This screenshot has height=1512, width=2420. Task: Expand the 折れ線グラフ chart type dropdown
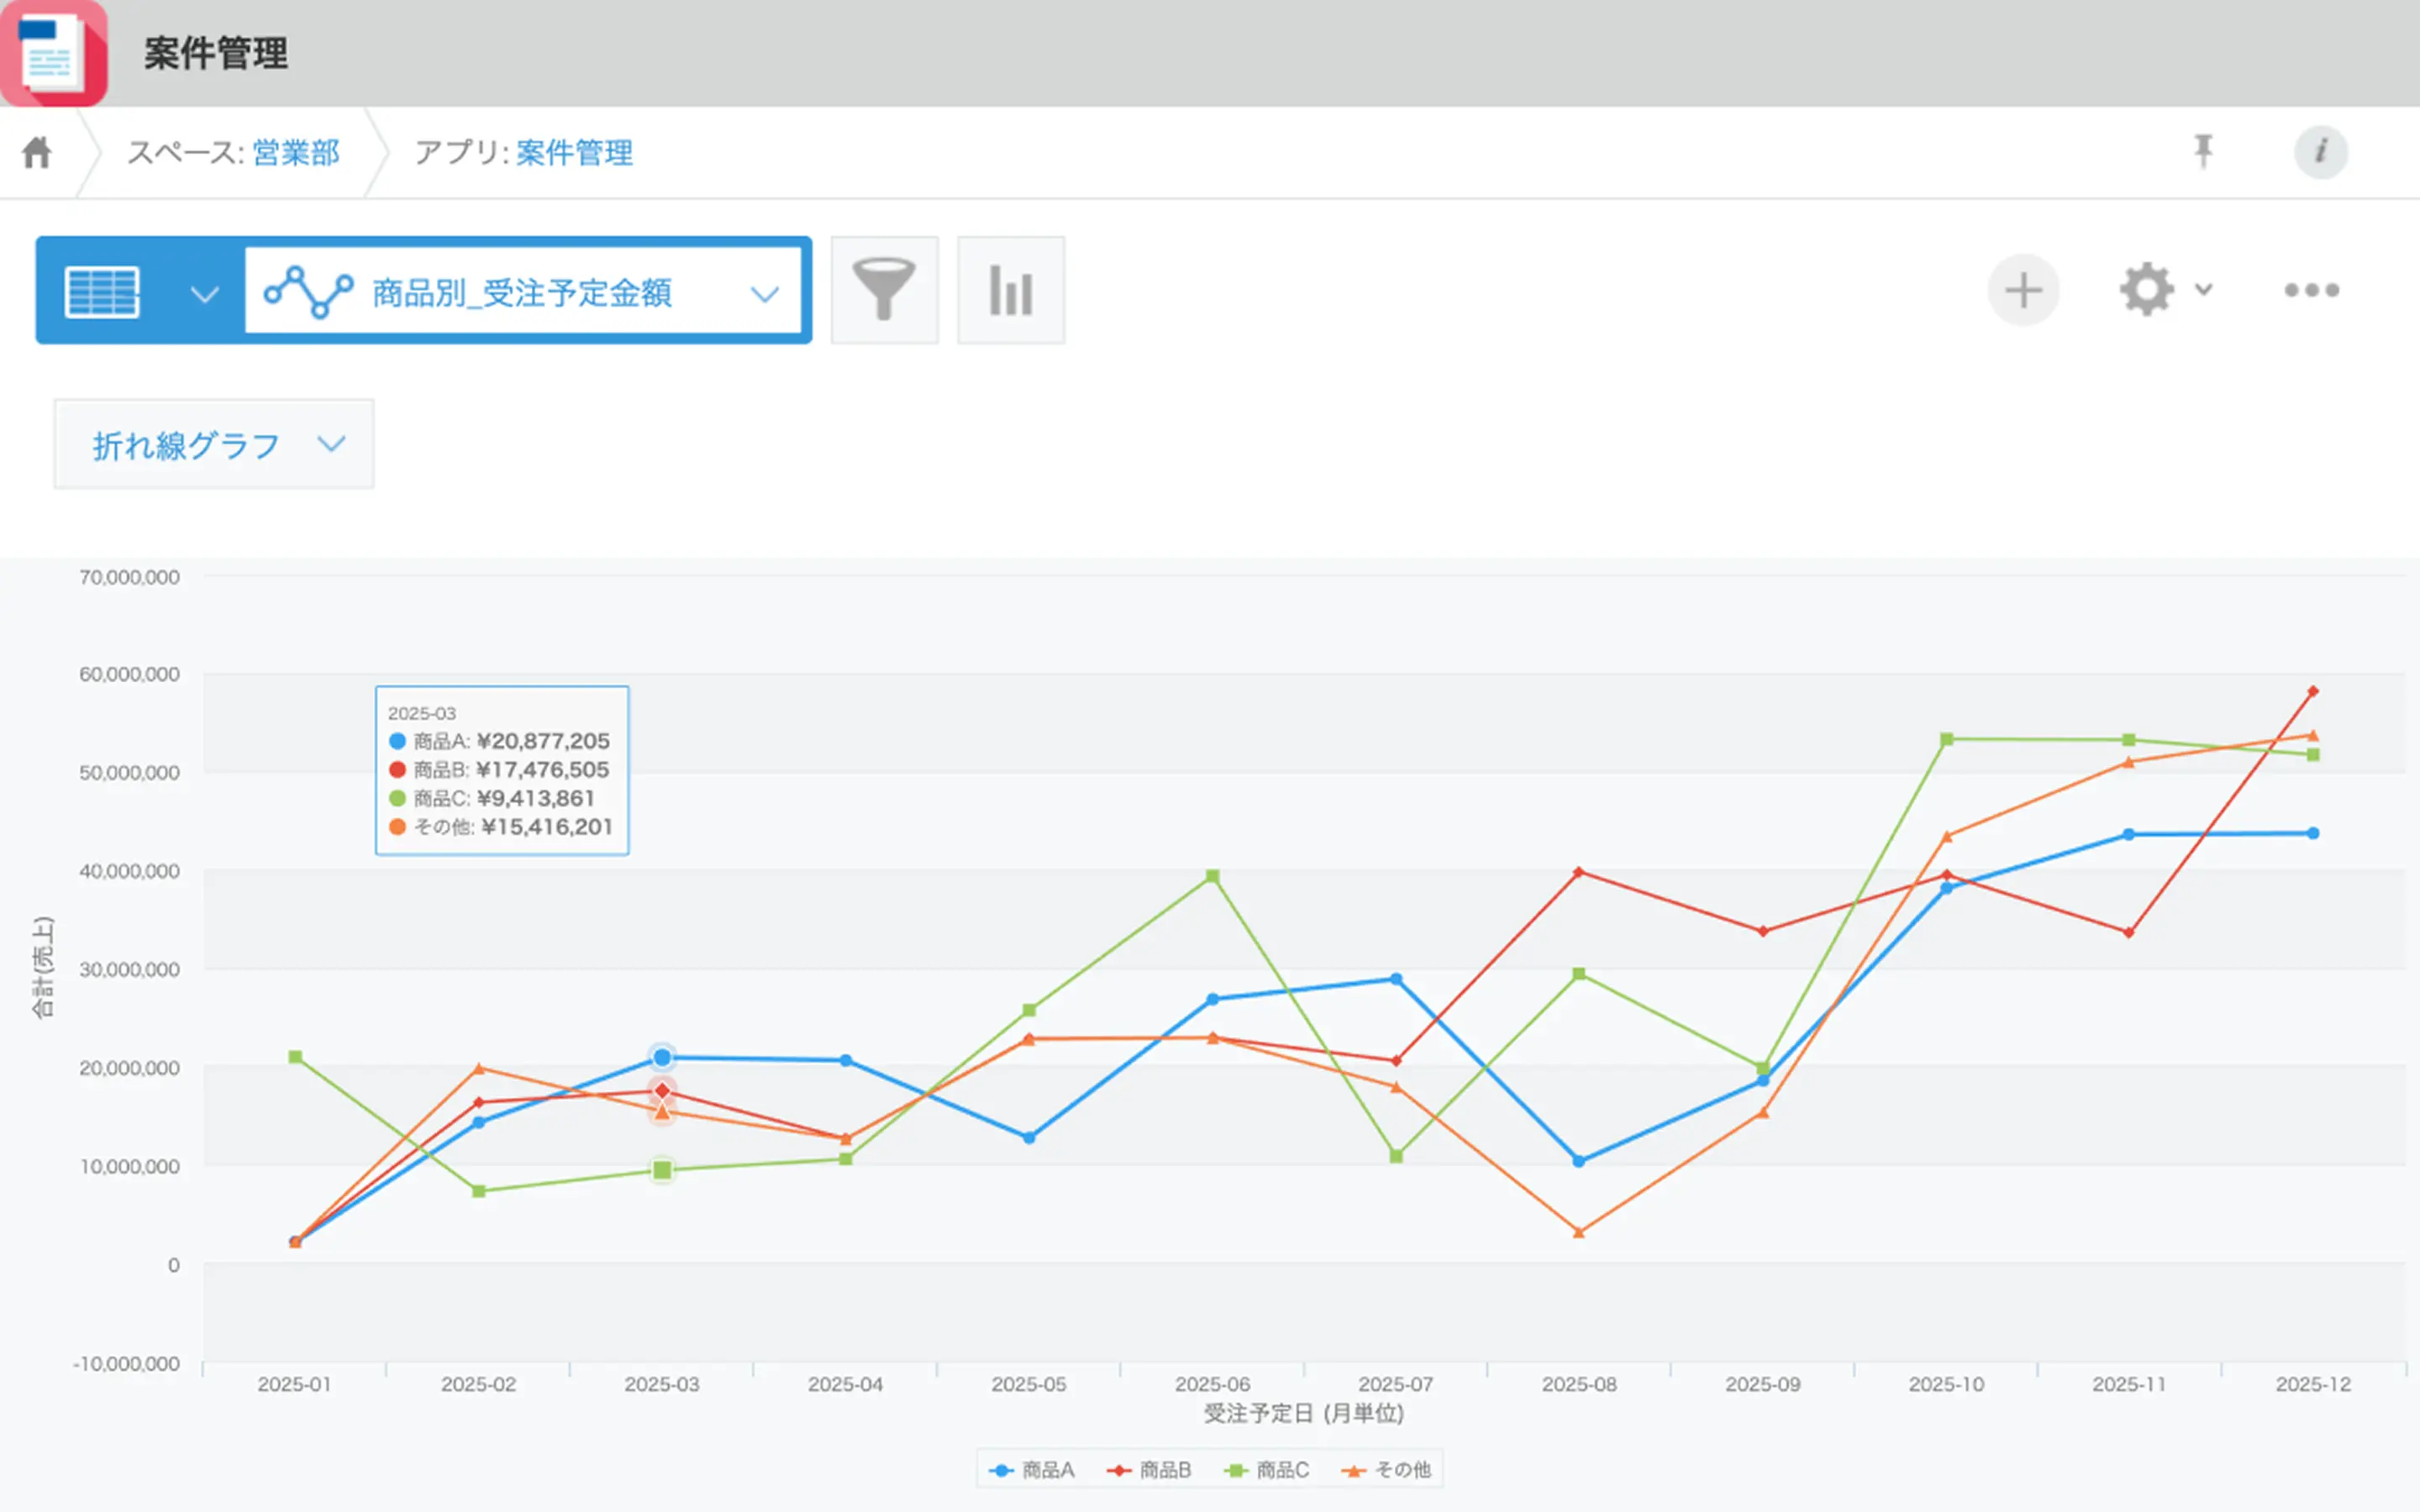point(213,445)
